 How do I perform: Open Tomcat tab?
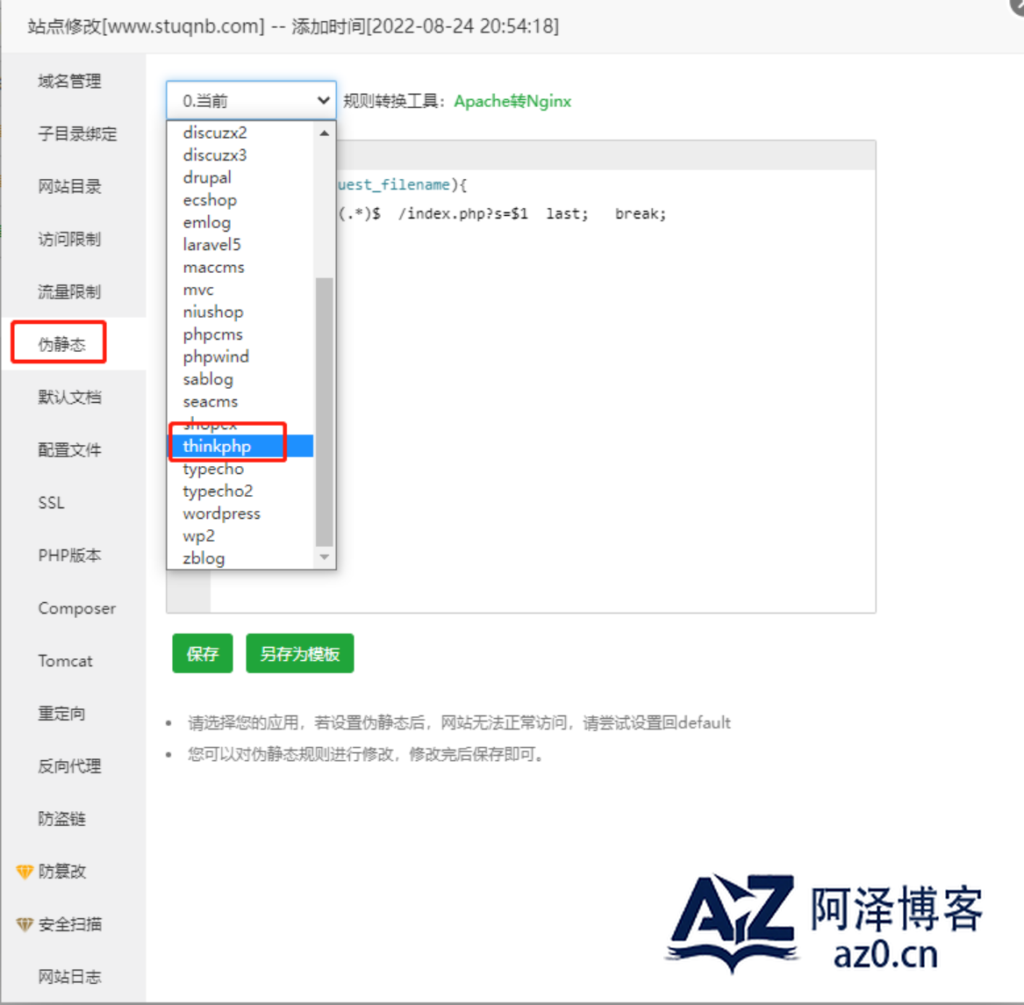coord(65,661)
